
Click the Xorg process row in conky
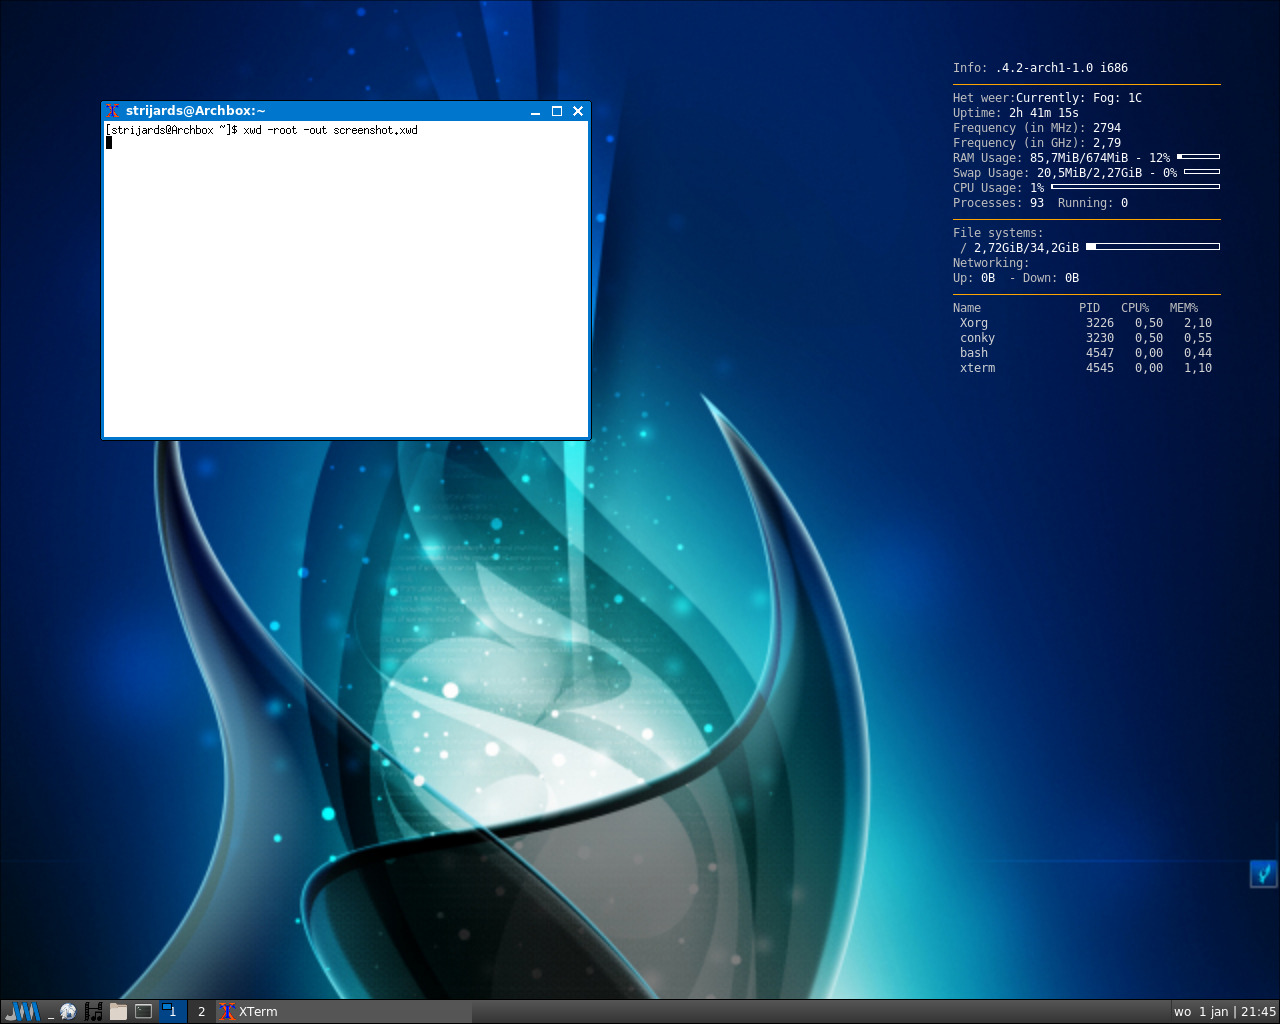coord(1086,323)
